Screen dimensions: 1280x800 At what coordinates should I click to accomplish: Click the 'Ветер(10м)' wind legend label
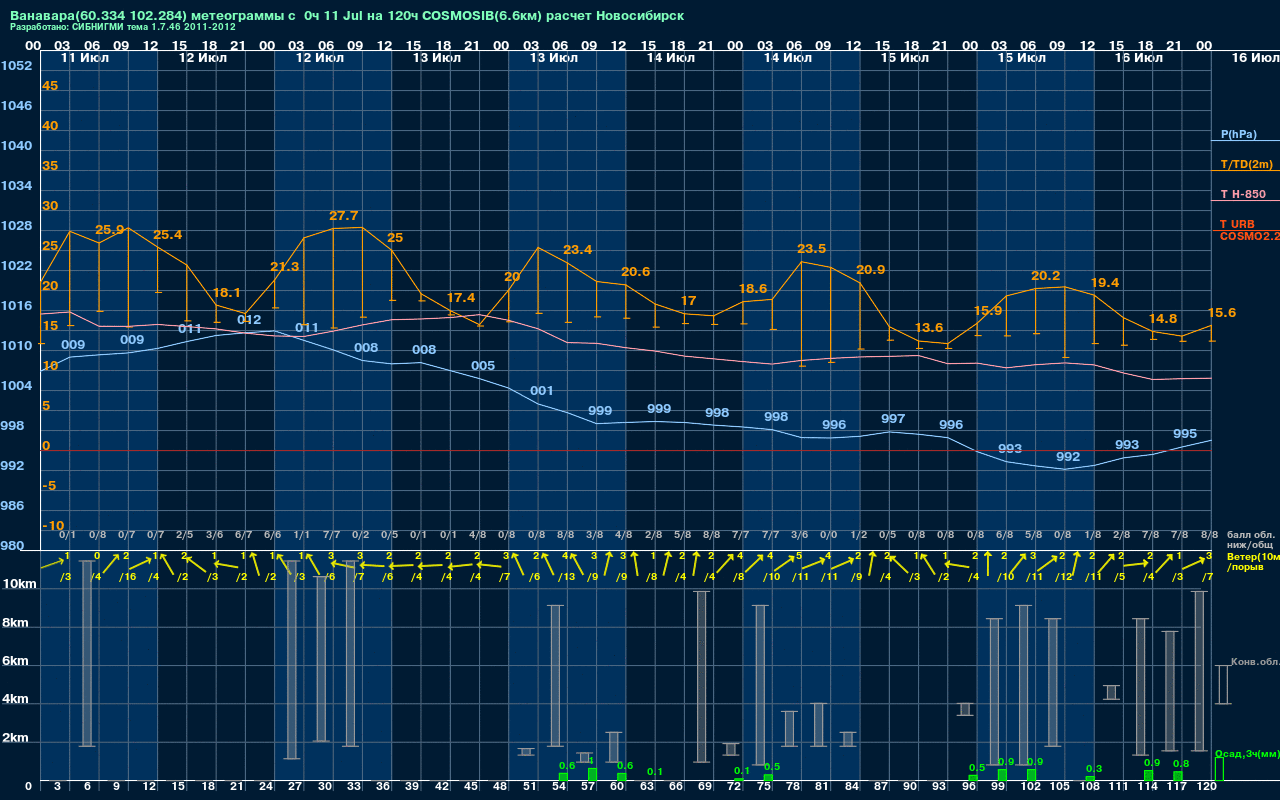coord(1253,556)
